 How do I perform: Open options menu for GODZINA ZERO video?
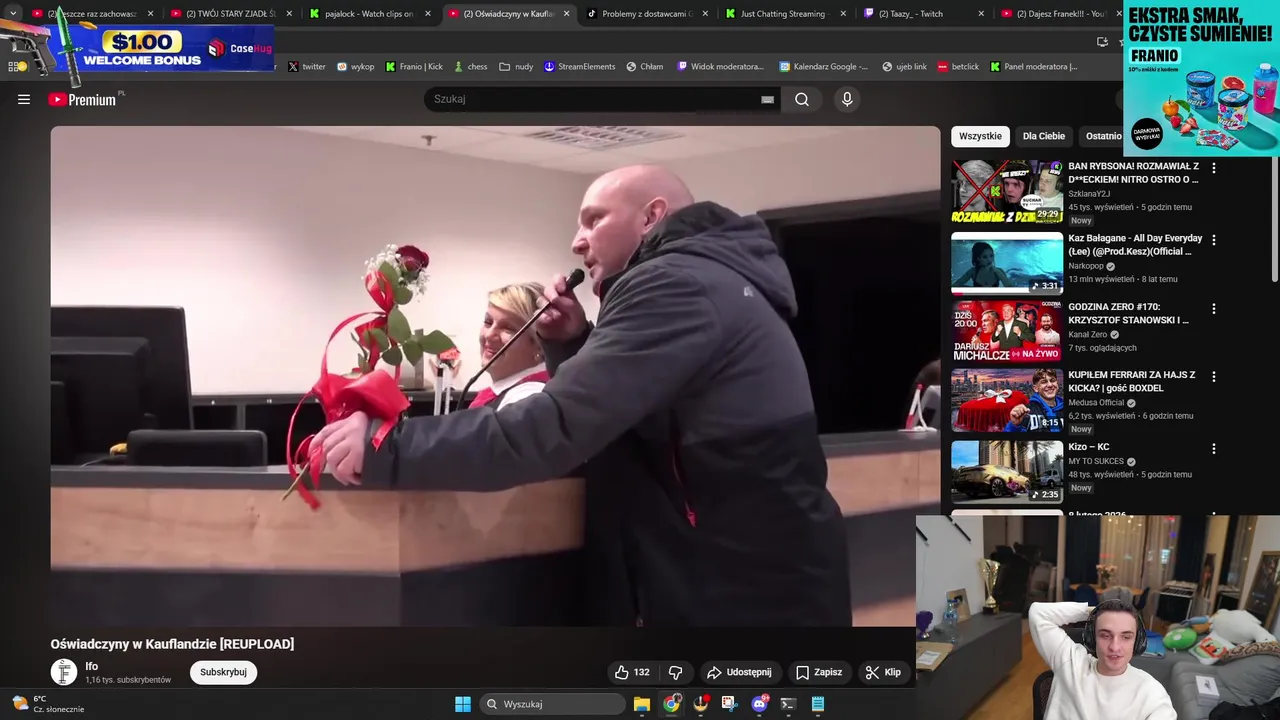pyautogui.click(x=1214, y=309)
